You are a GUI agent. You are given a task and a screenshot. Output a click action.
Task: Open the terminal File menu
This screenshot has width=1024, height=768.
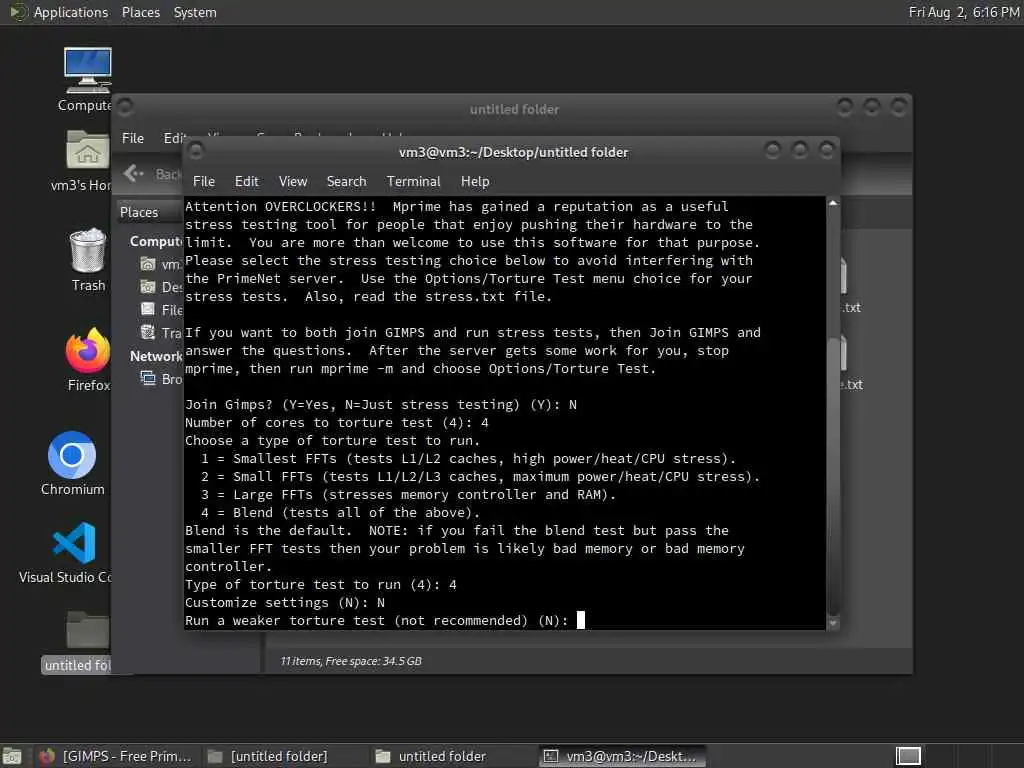(204, 182)
